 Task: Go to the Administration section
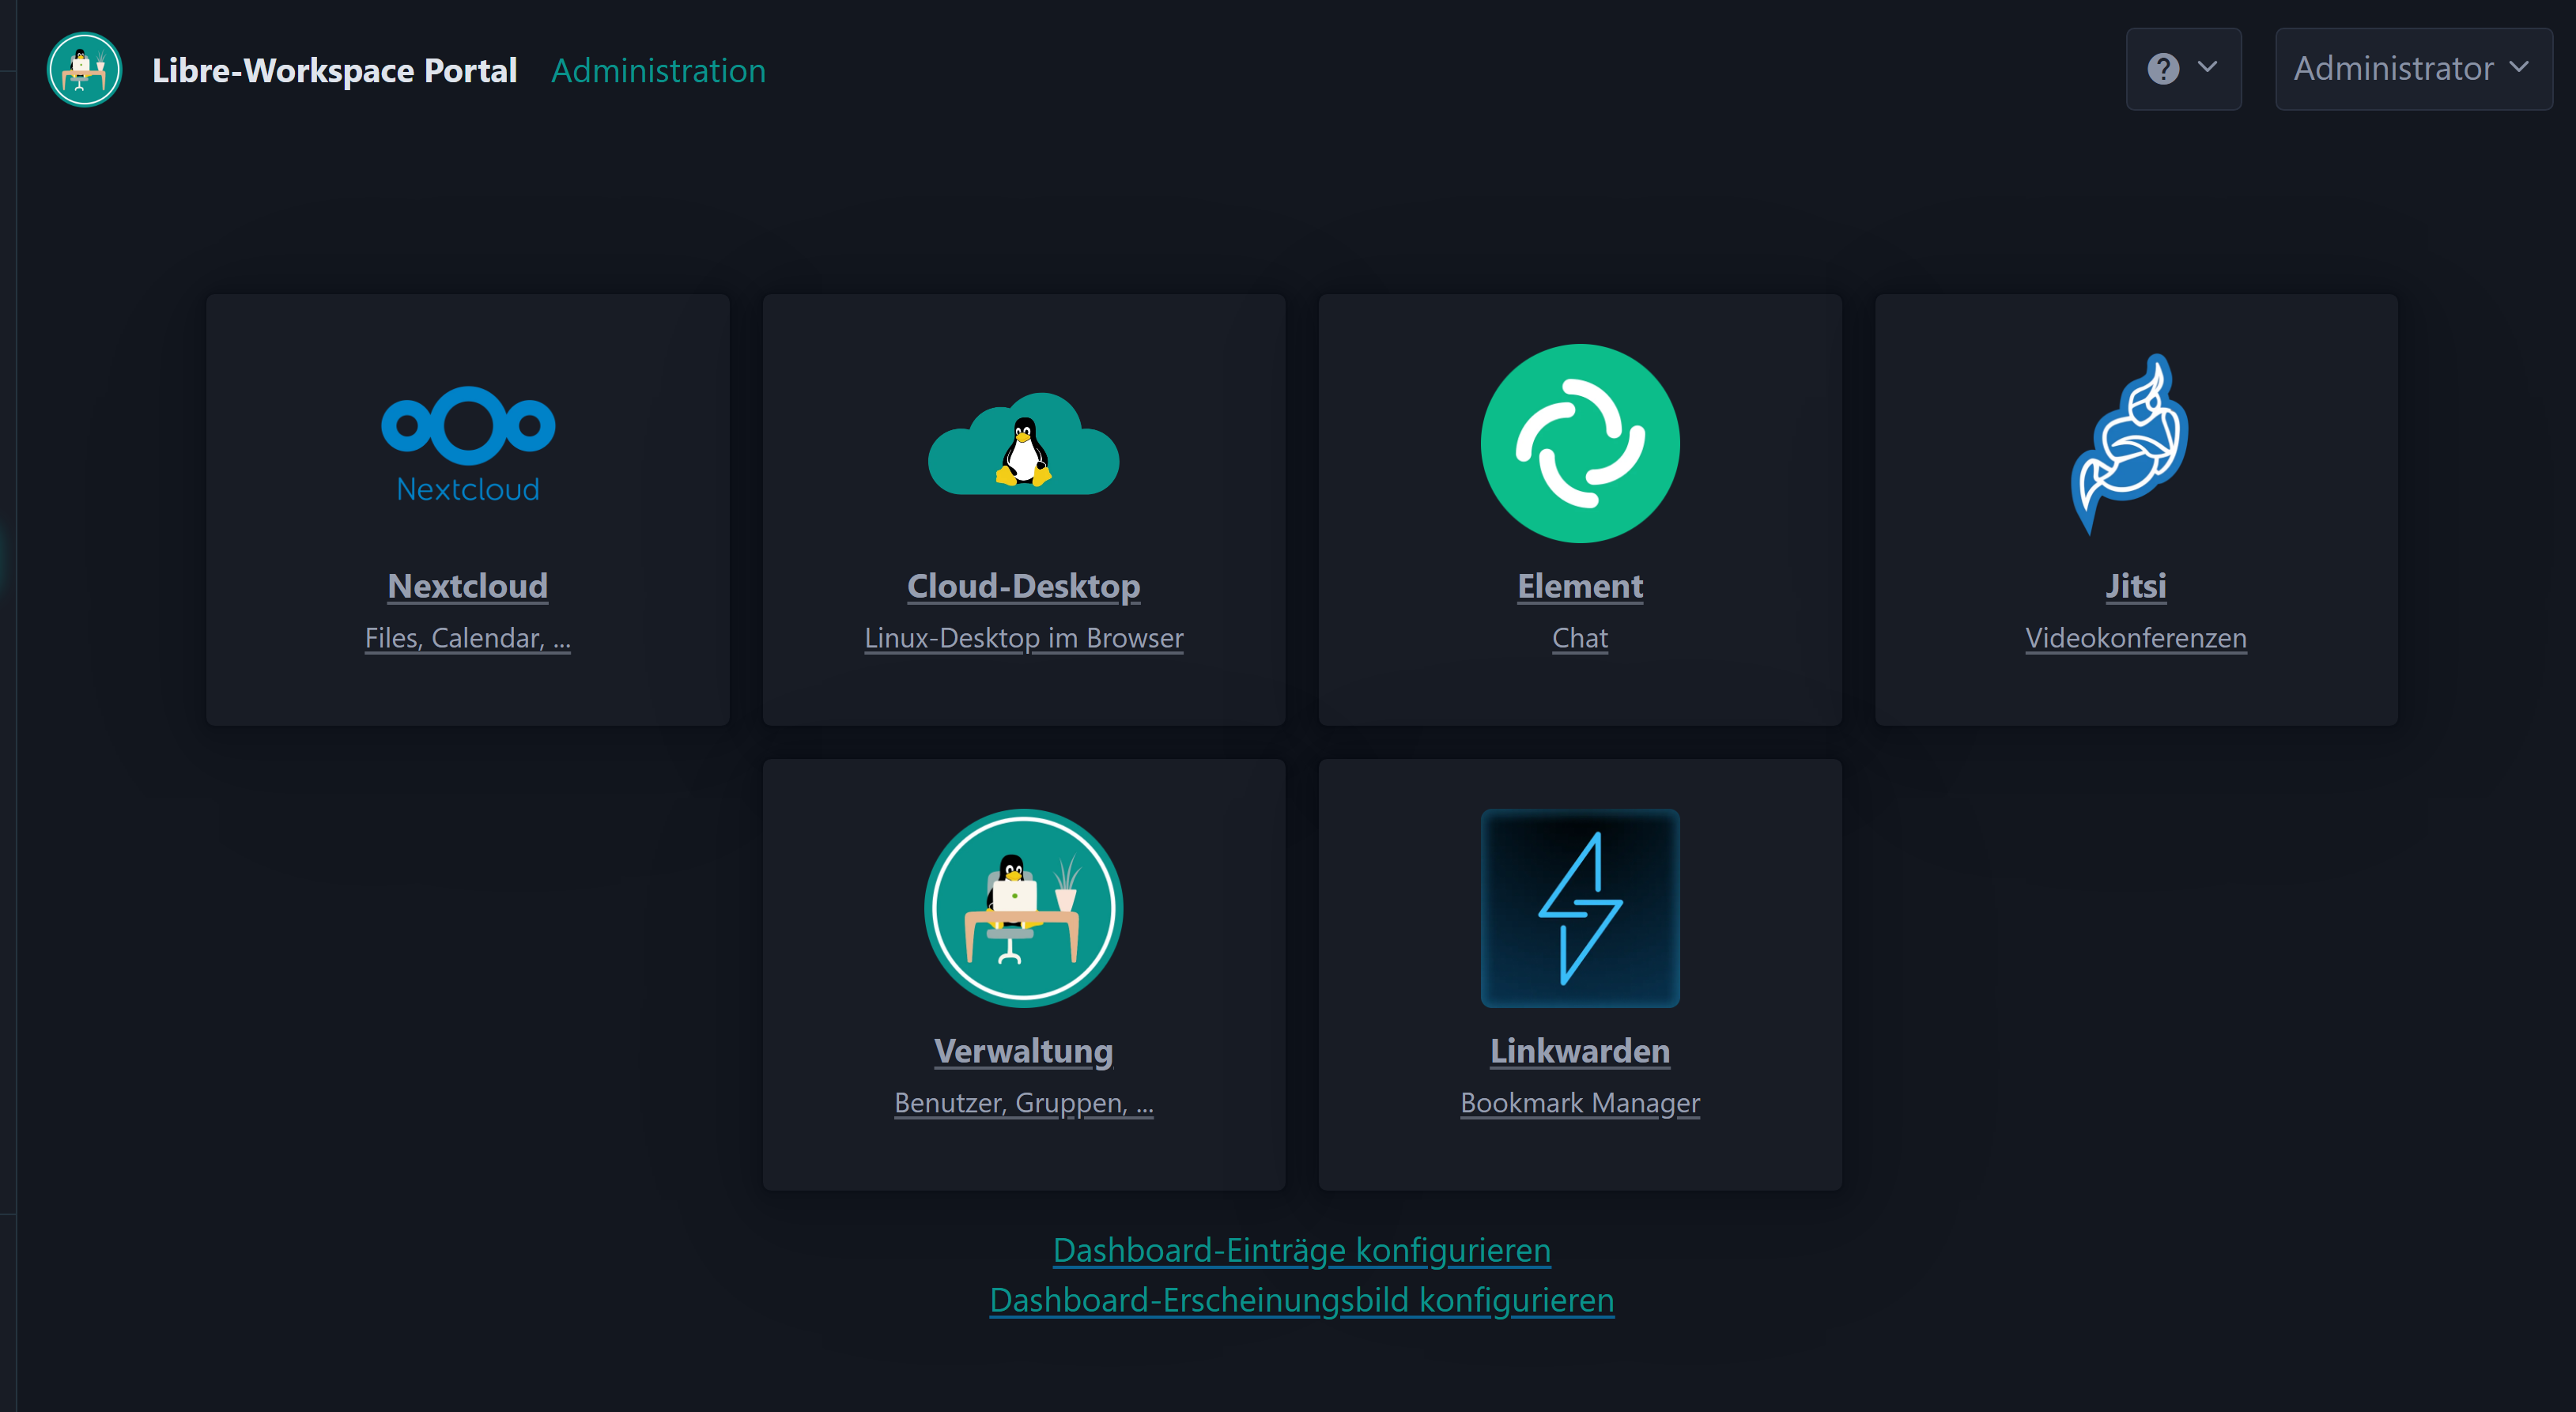pos(658,71)
